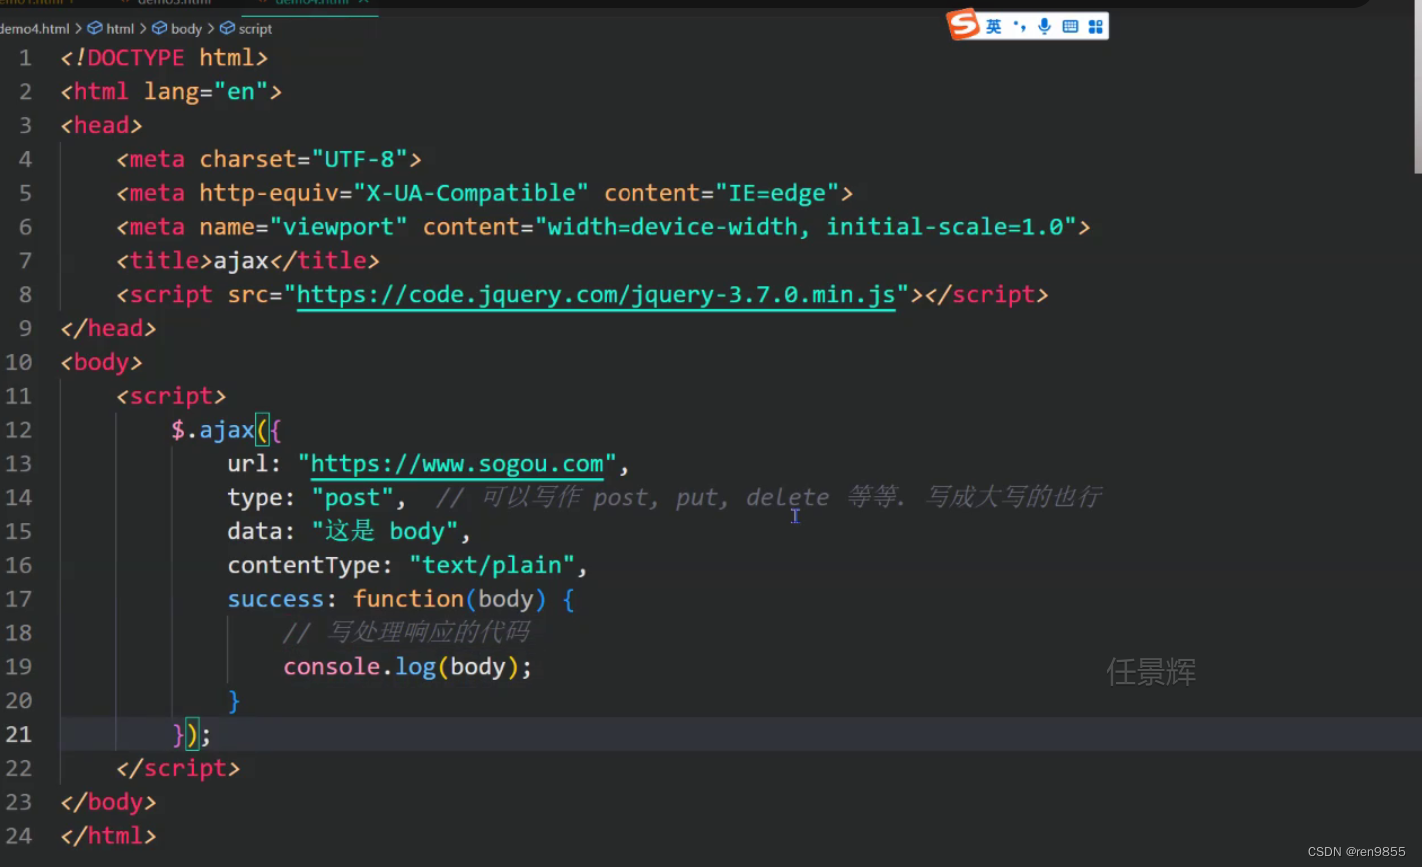Click the Chinese comment on line 18
Viewport: 1422px width, 867px height.
tap(406, 632)
